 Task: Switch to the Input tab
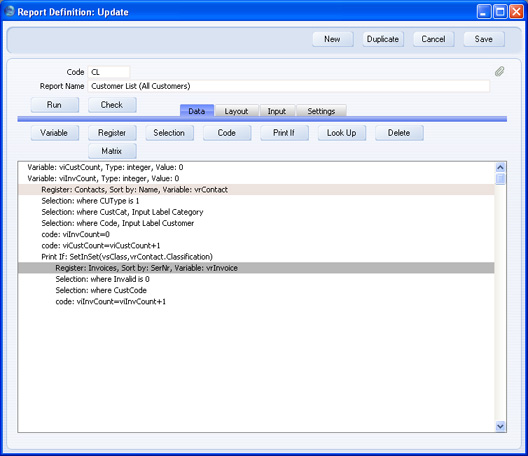pyautogui.click(x=277, y=111)
